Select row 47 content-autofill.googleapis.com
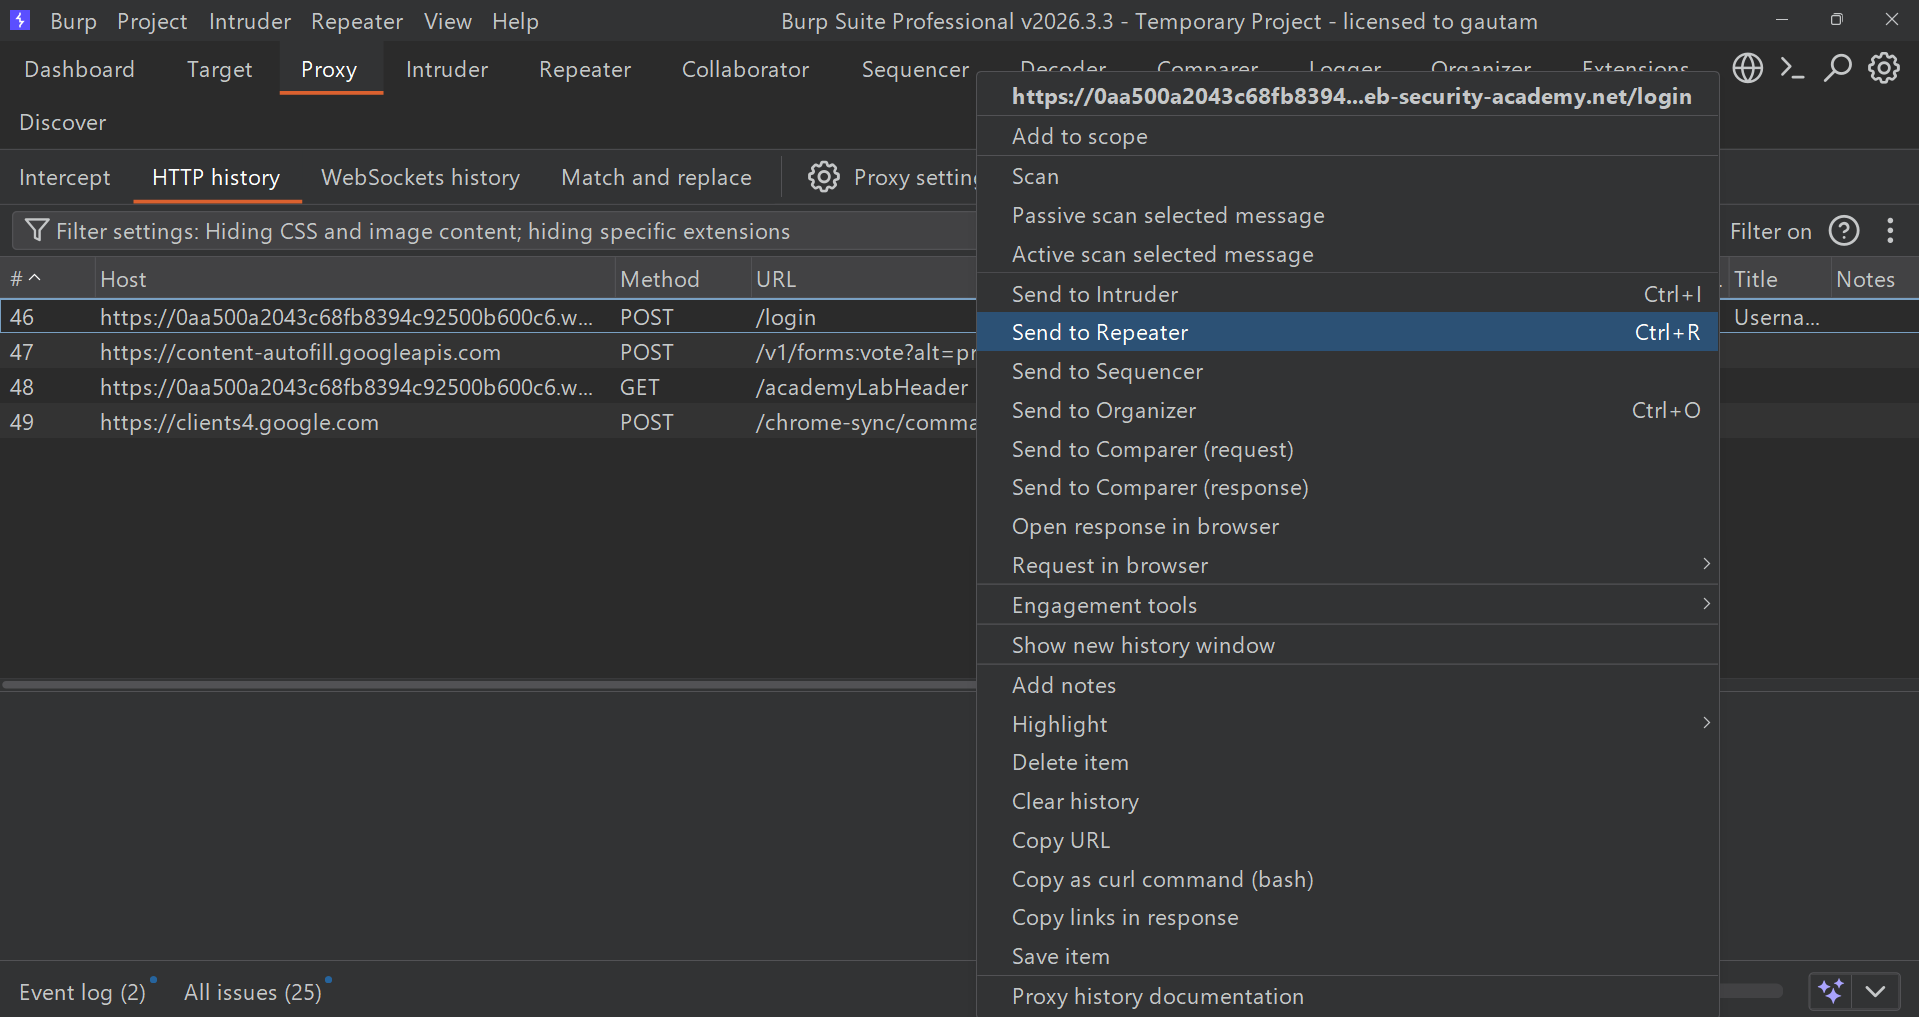 point(488,352)
